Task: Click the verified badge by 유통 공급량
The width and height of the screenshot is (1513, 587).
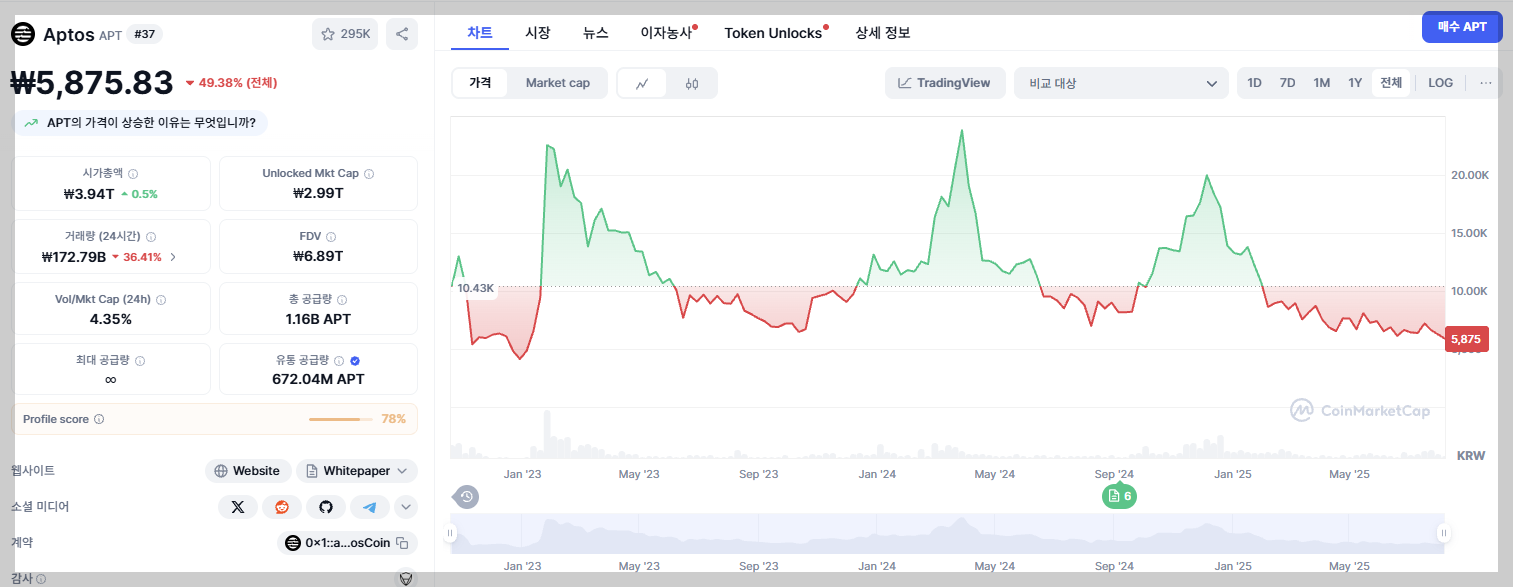Action: point(355,361)
